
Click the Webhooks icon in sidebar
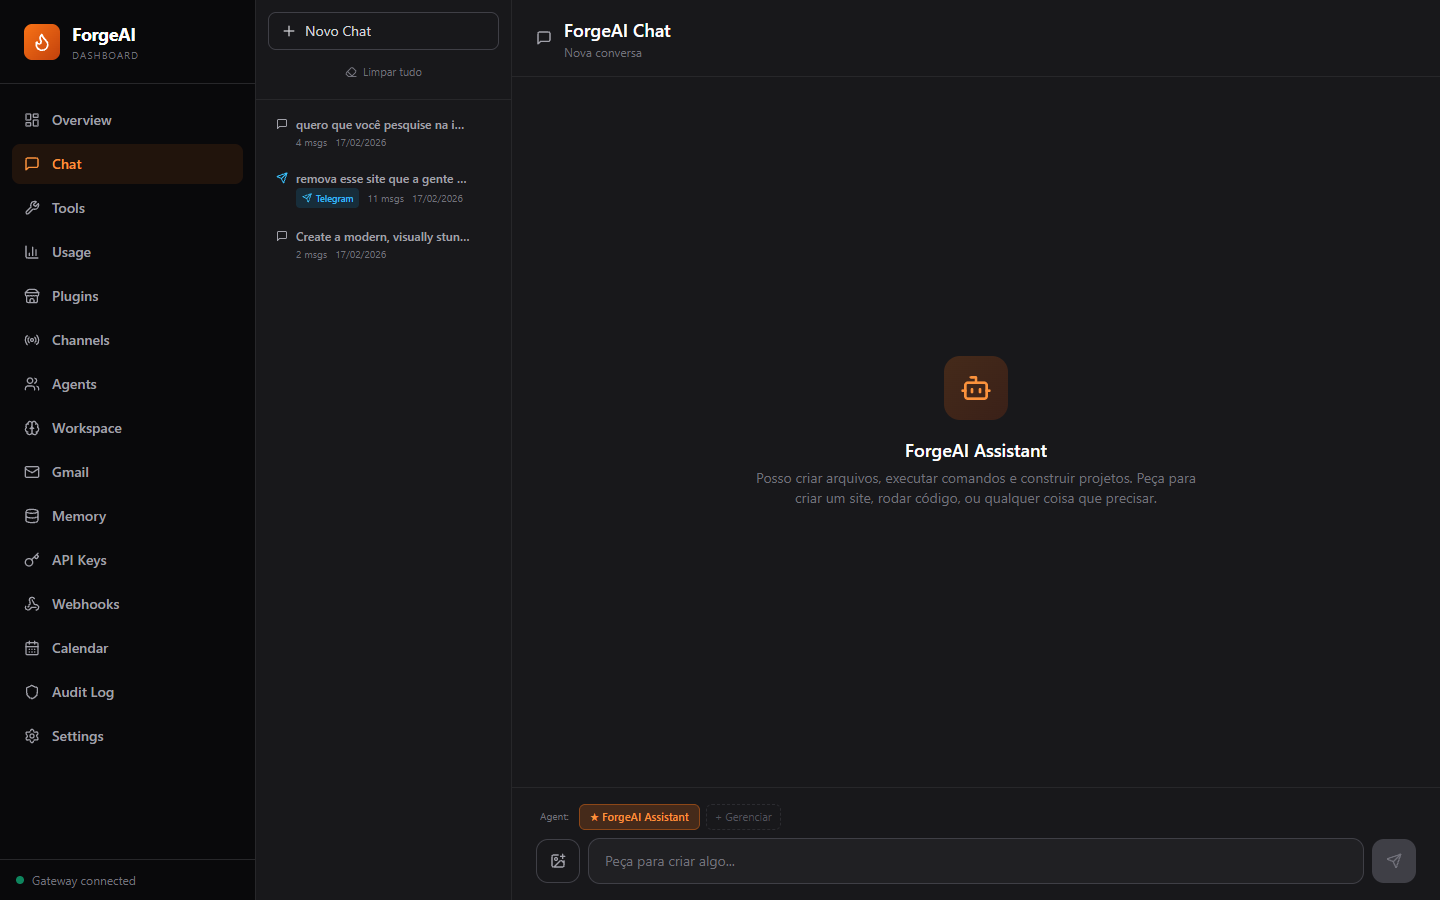pyautogui.click(x=32, y=604)
